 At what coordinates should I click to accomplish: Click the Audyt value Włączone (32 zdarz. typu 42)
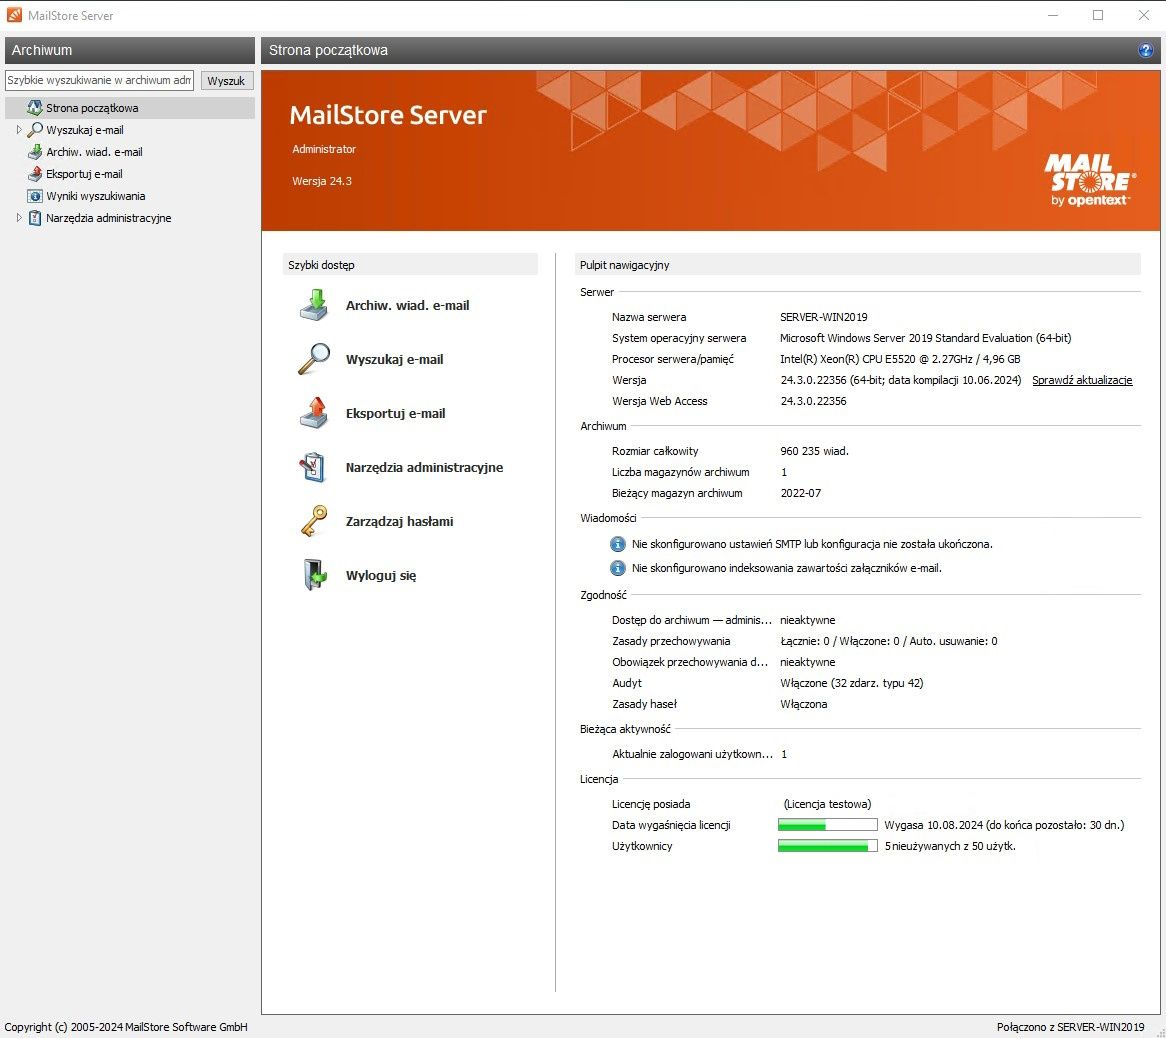(x=851, y=683)
